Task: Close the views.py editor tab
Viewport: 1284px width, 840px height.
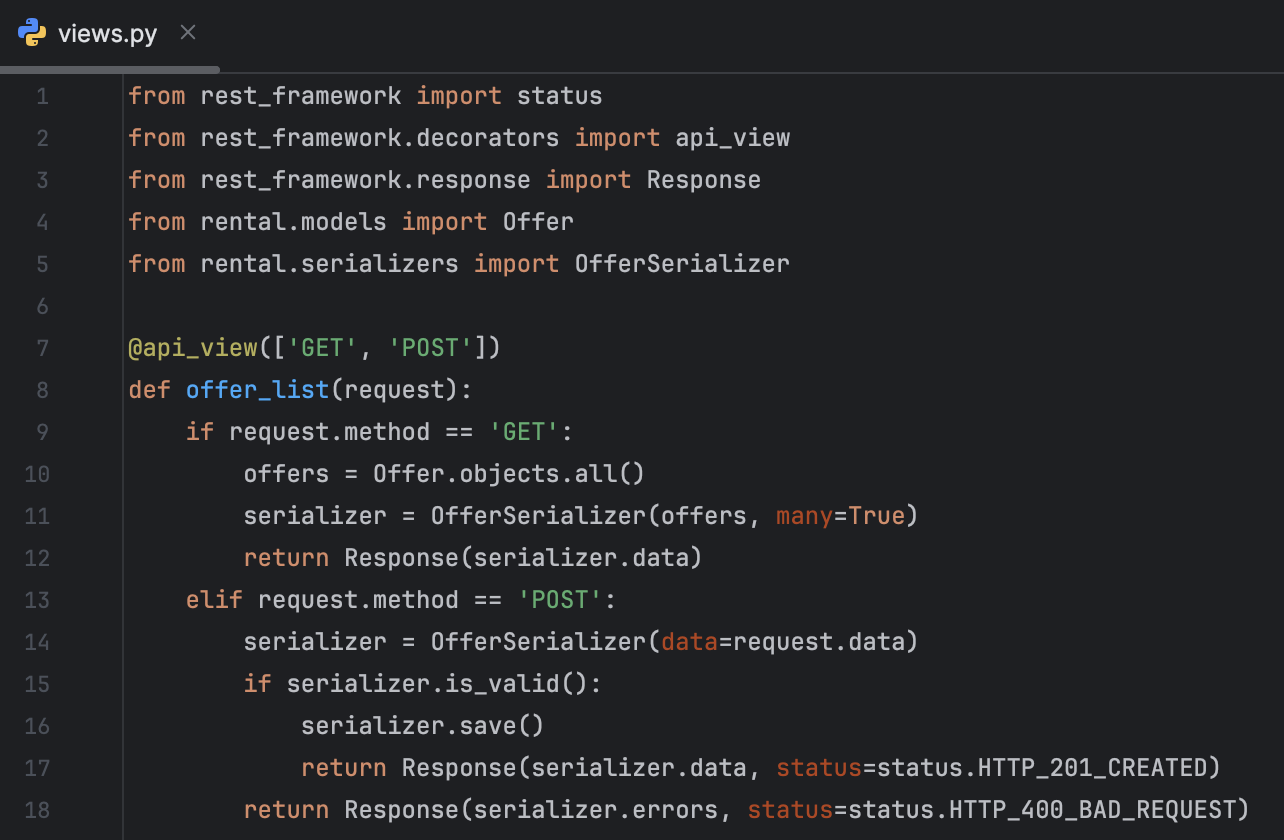Action: point(187,31)
